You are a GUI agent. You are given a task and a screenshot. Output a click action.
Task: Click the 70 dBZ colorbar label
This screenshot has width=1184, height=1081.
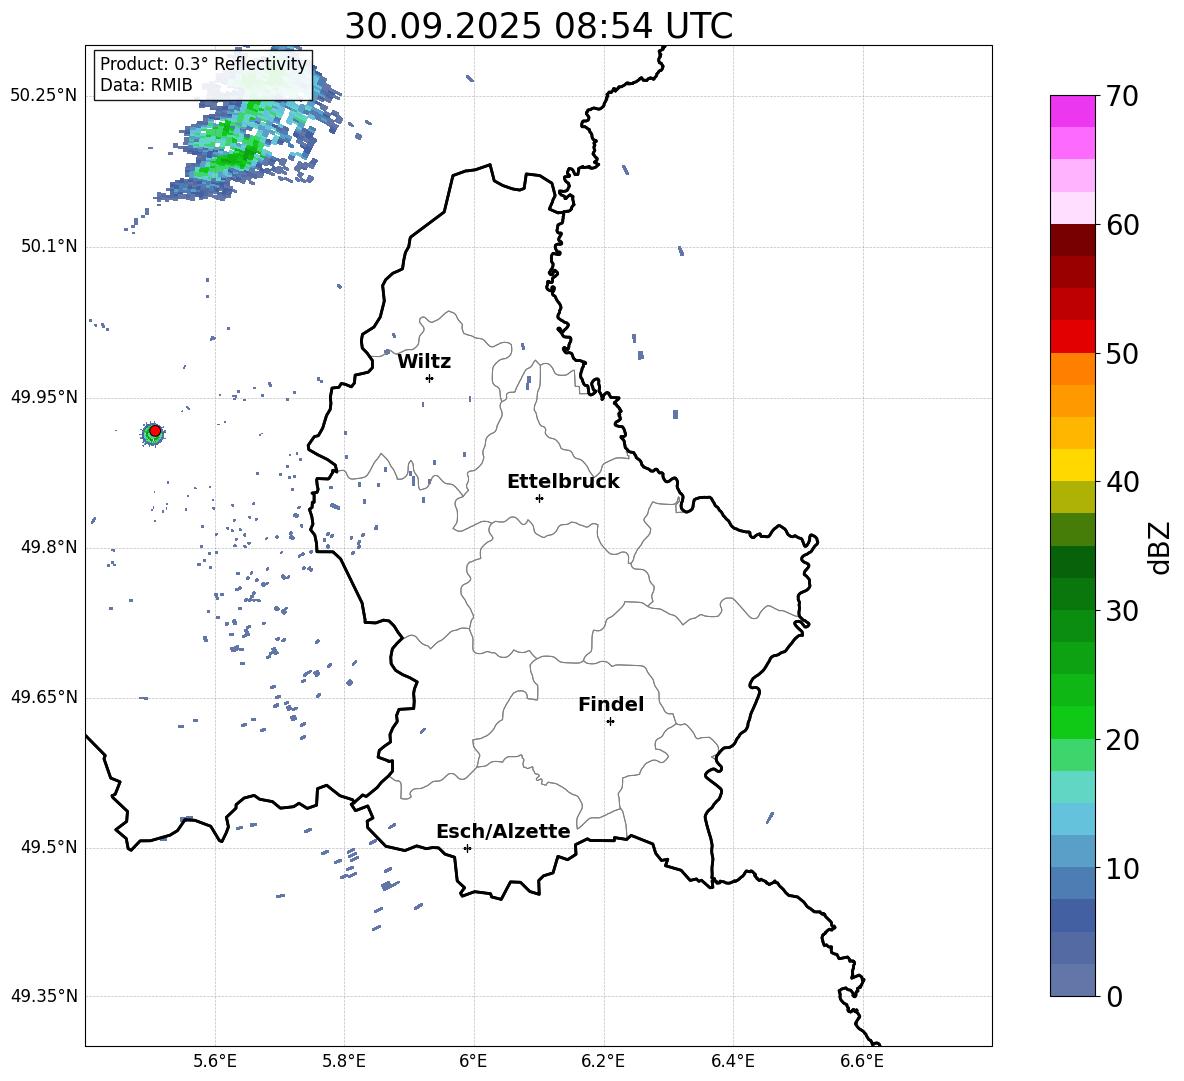1121,96
